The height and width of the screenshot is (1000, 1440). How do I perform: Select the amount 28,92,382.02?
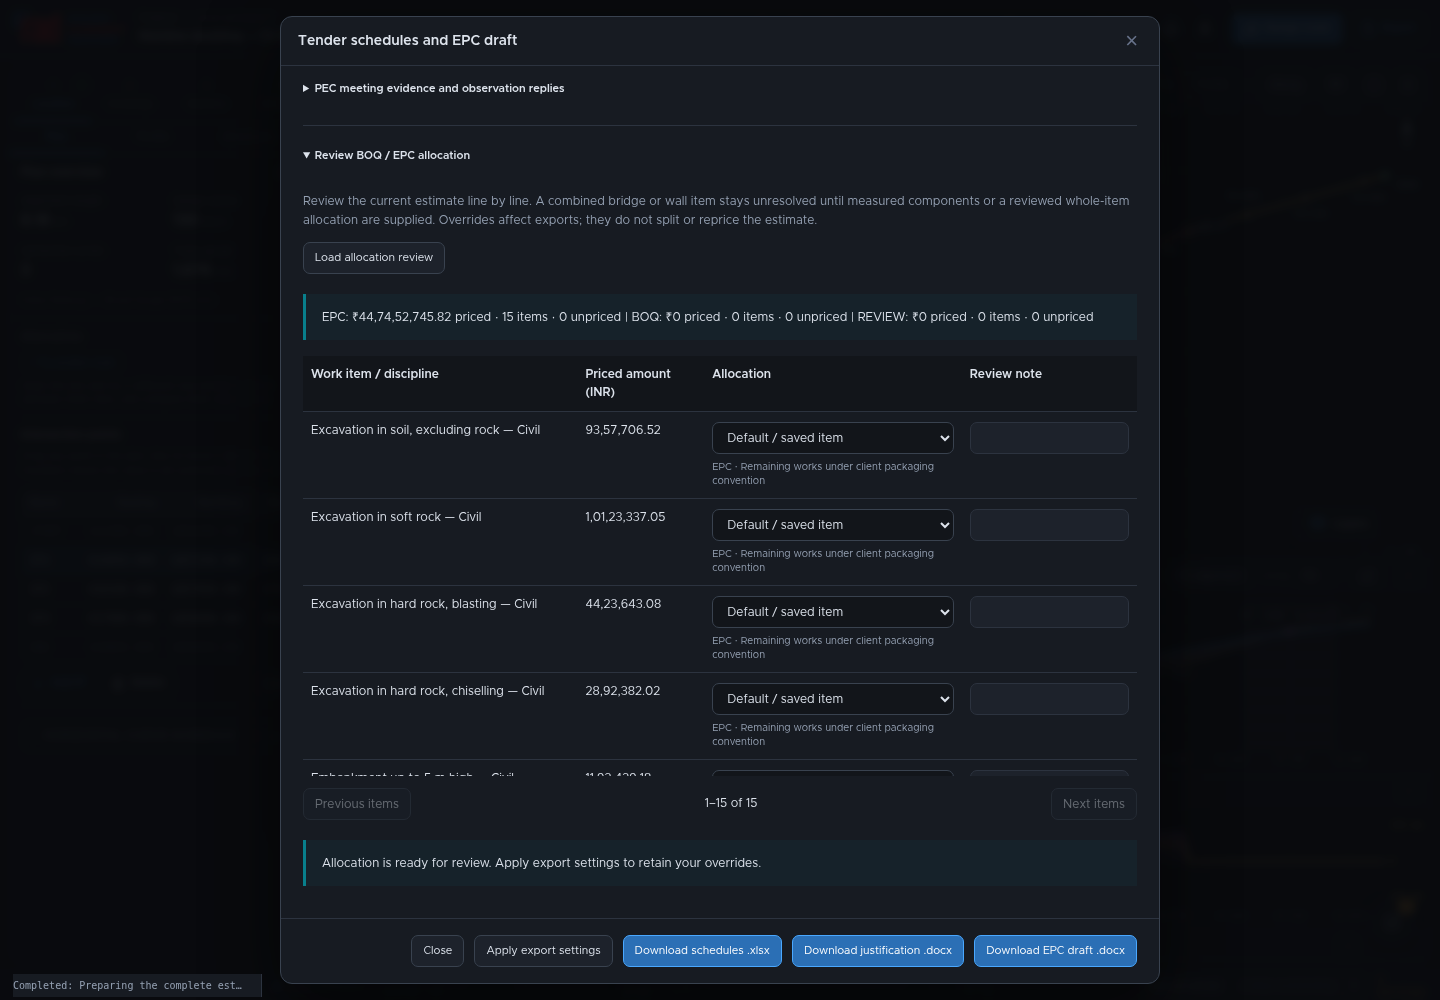[x=623, y=691]
